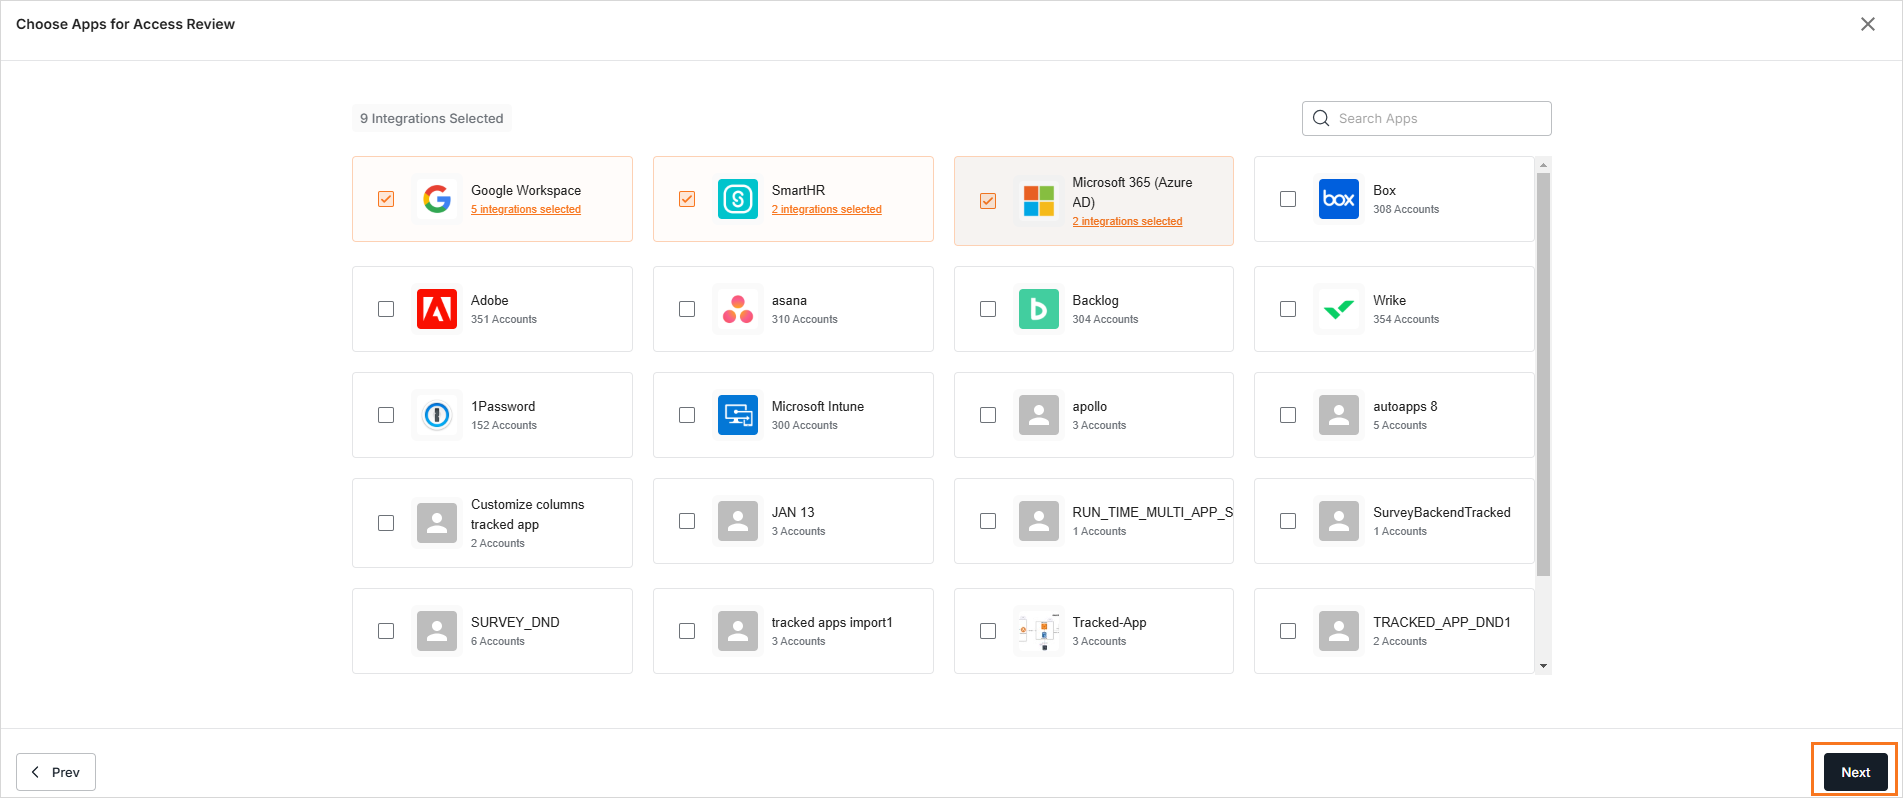Go to Next step
The height and width of the screenshot is (798, 1903).
pos(1855,772)
